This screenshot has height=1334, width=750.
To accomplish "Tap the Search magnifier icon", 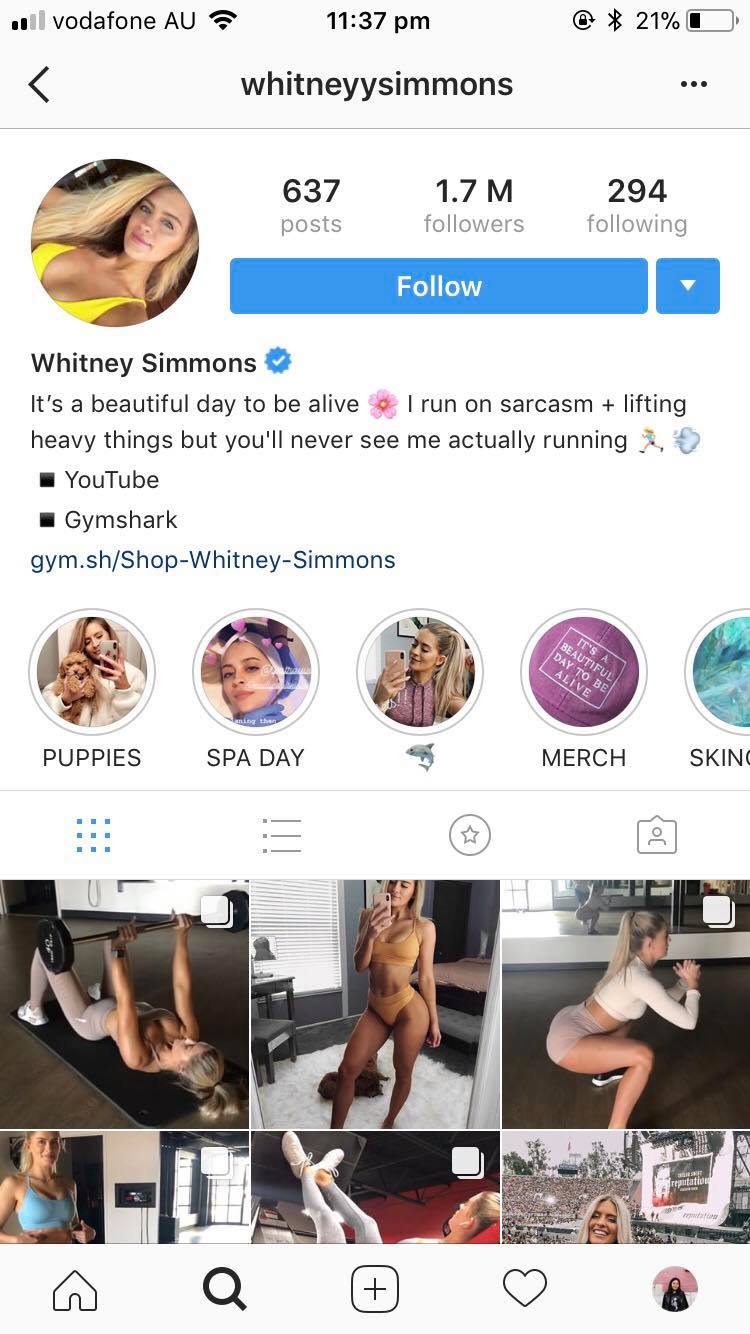I will [x=224, y=1289].
